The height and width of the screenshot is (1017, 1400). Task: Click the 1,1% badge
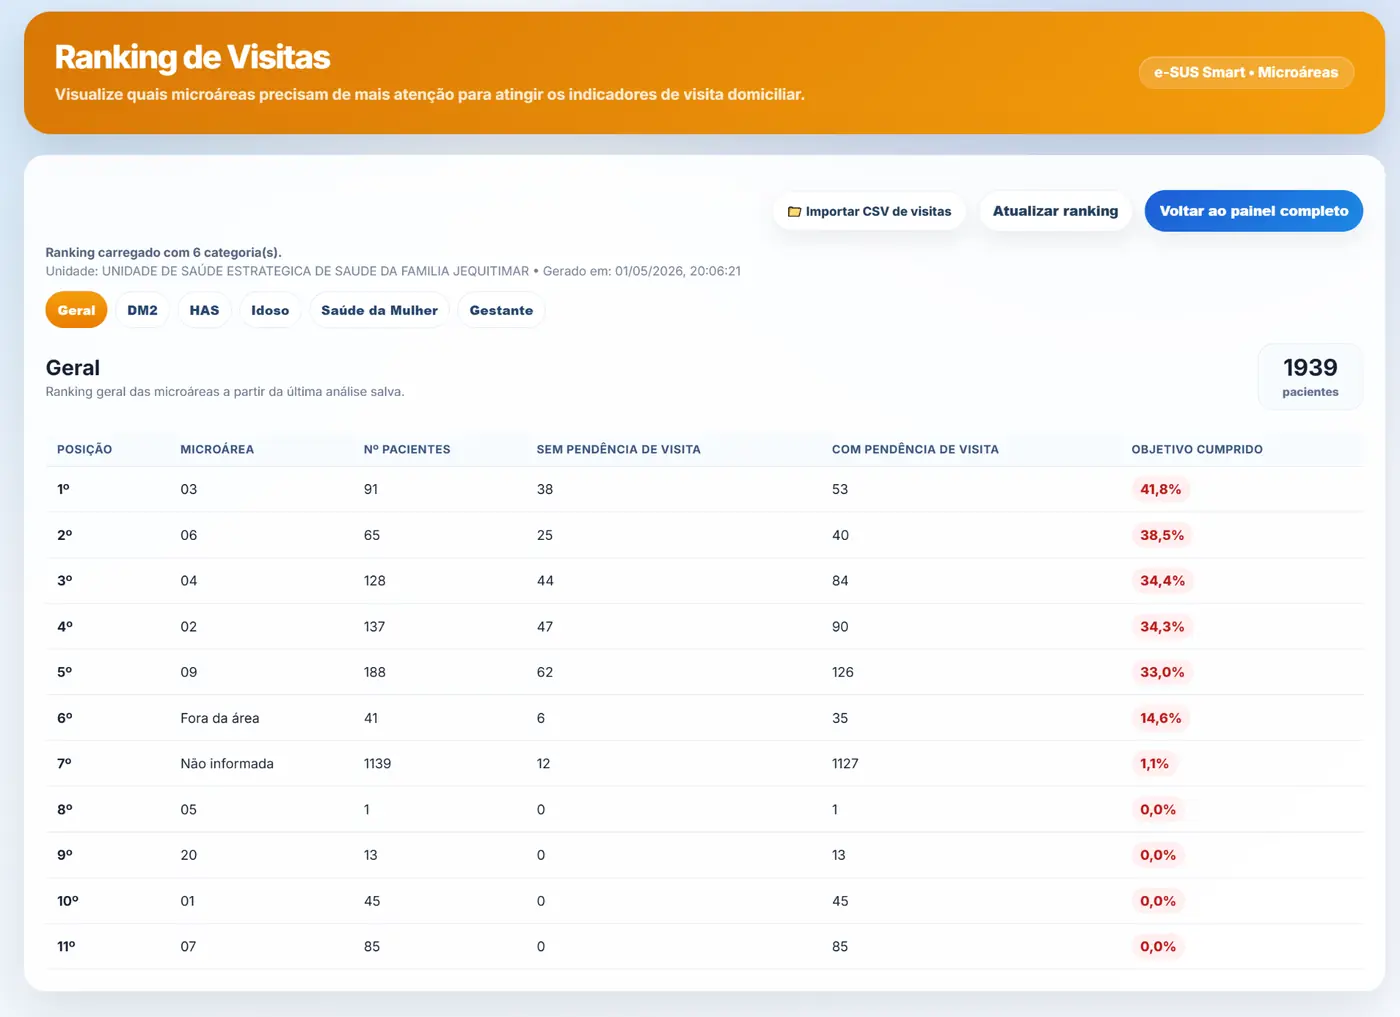(1154, 763)
